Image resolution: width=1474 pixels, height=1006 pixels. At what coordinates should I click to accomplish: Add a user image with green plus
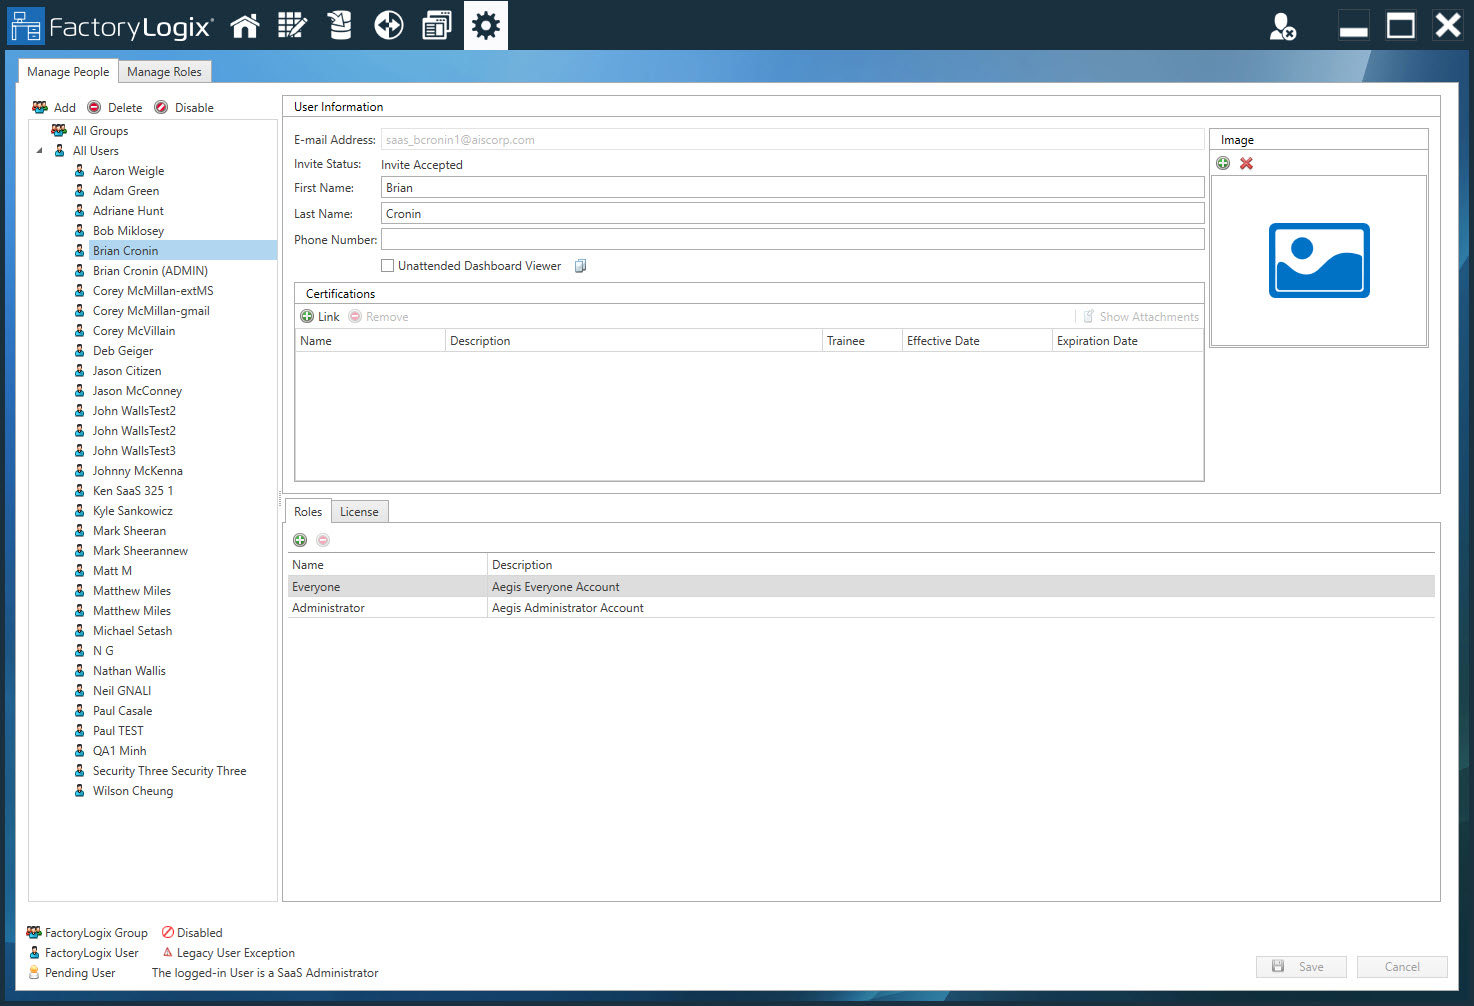point(1223,163)
